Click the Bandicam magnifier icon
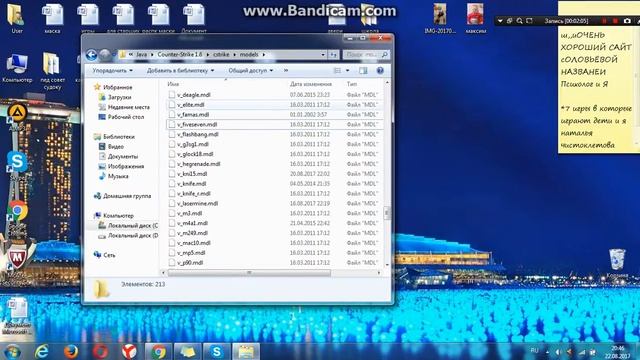The width and height of the screenshot is (640, 360). [519, 21]
